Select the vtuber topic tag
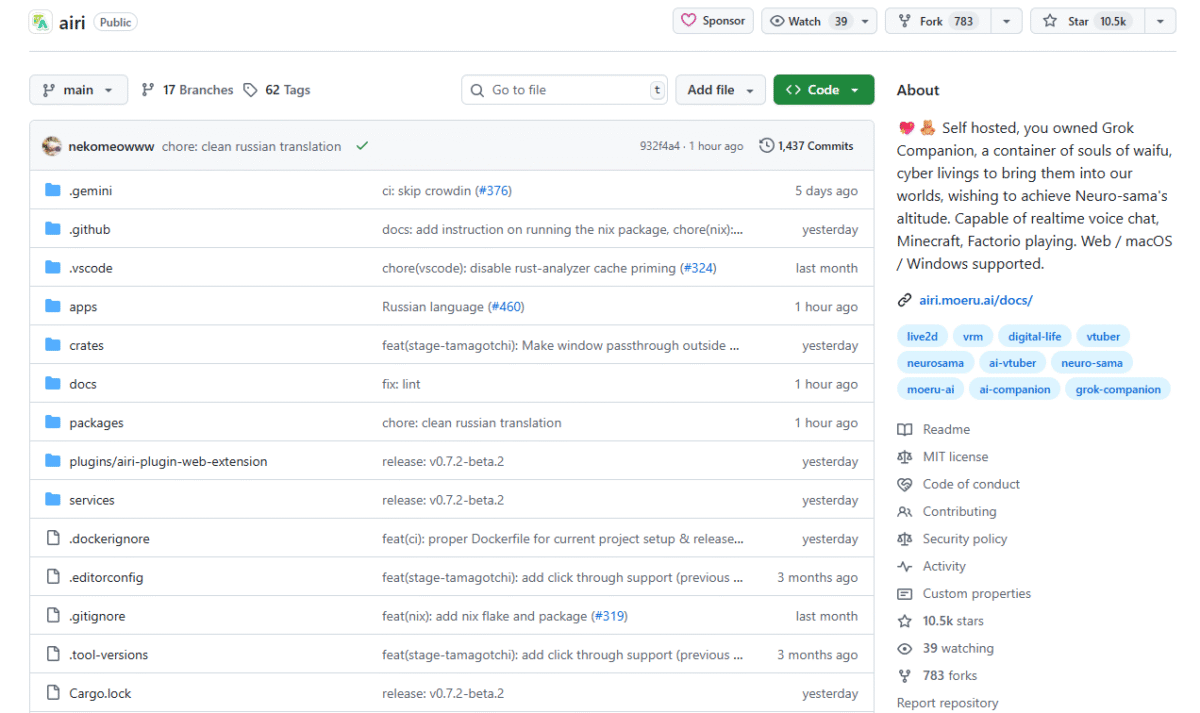 1104,337
